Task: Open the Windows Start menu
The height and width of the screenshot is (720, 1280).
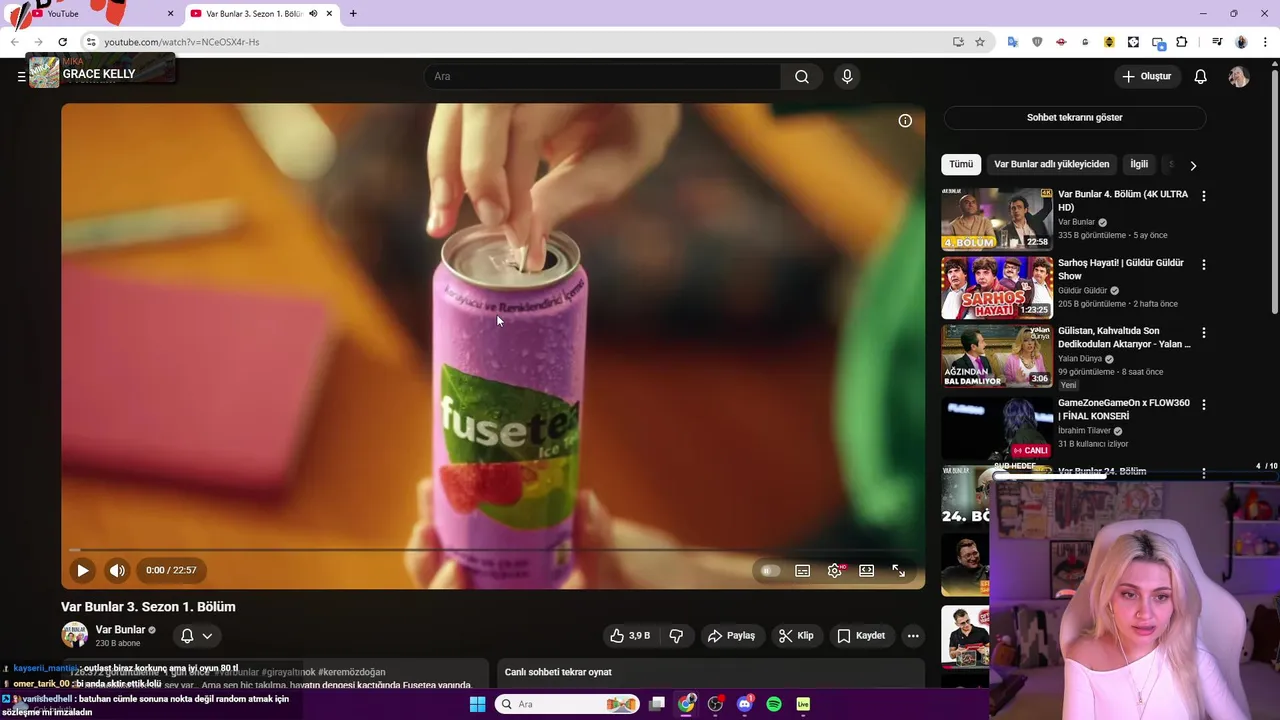Action: tap(478, 704)
